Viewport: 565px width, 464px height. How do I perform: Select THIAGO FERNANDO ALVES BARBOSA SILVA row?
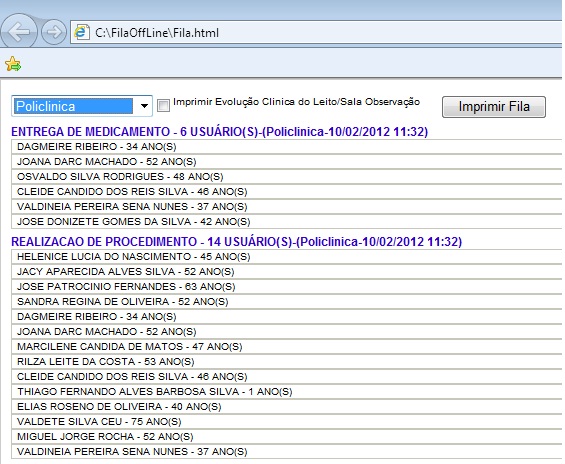[x=287, y=392]
